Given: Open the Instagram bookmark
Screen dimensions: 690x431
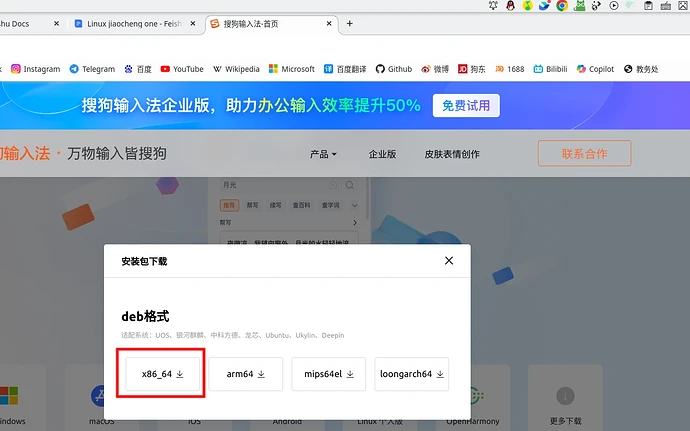Looking at the screenshot, I should pos(35,69).
